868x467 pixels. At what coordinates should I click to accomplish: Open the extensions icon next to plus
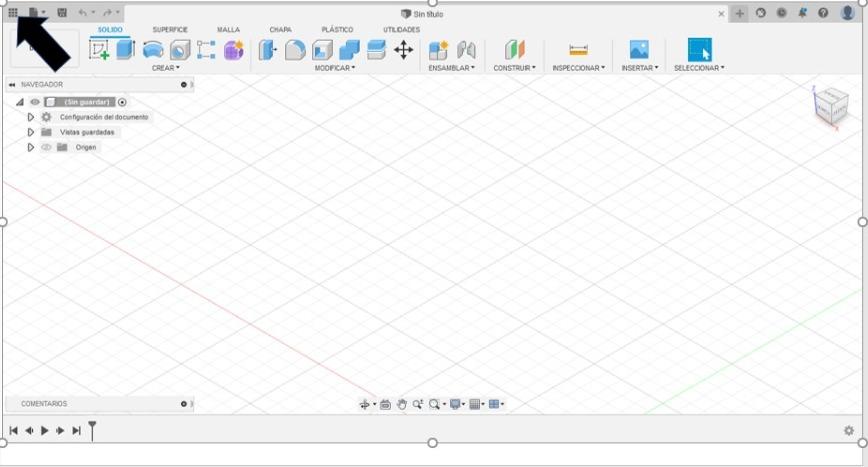tap(761, 12)
